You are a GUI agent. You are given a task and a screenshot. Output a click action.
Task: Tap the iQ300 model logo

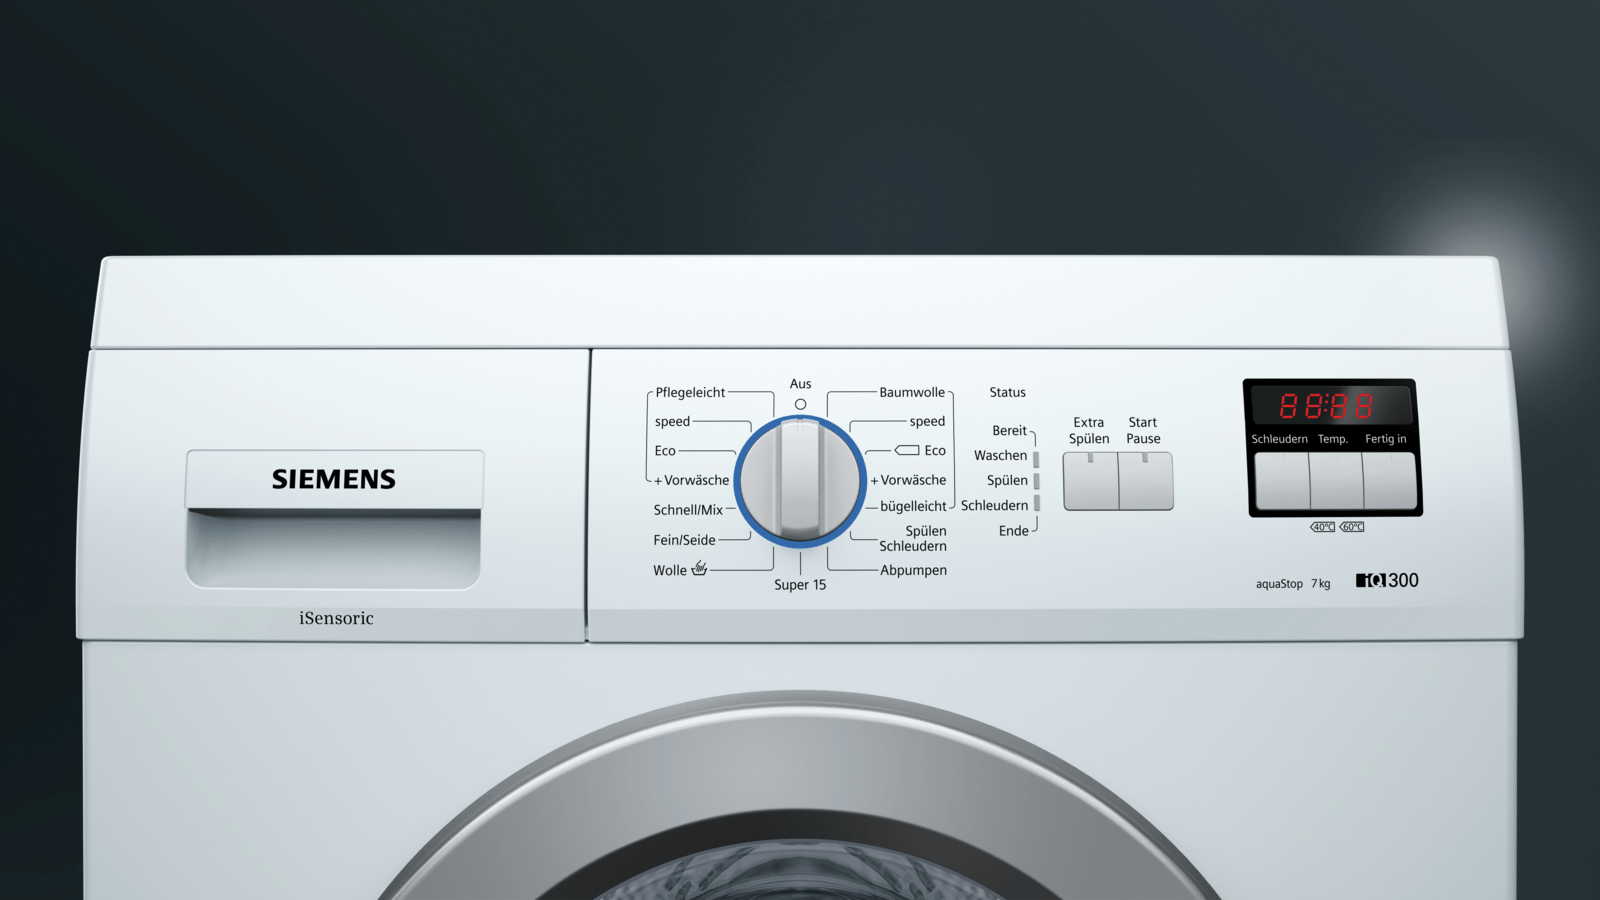[1387, 580]
